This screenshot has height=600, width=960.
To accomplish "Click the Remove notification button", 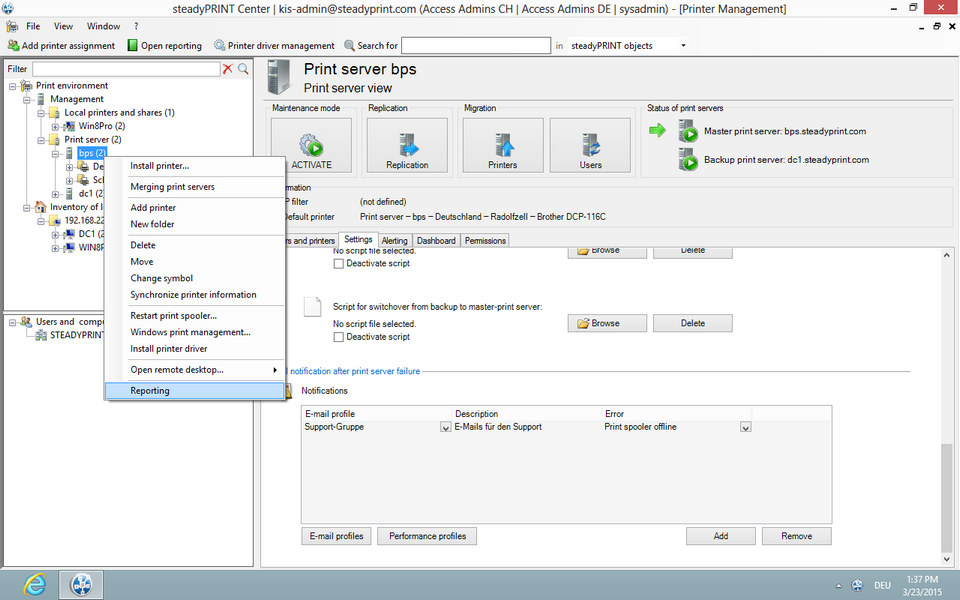I will pos(797,536).
